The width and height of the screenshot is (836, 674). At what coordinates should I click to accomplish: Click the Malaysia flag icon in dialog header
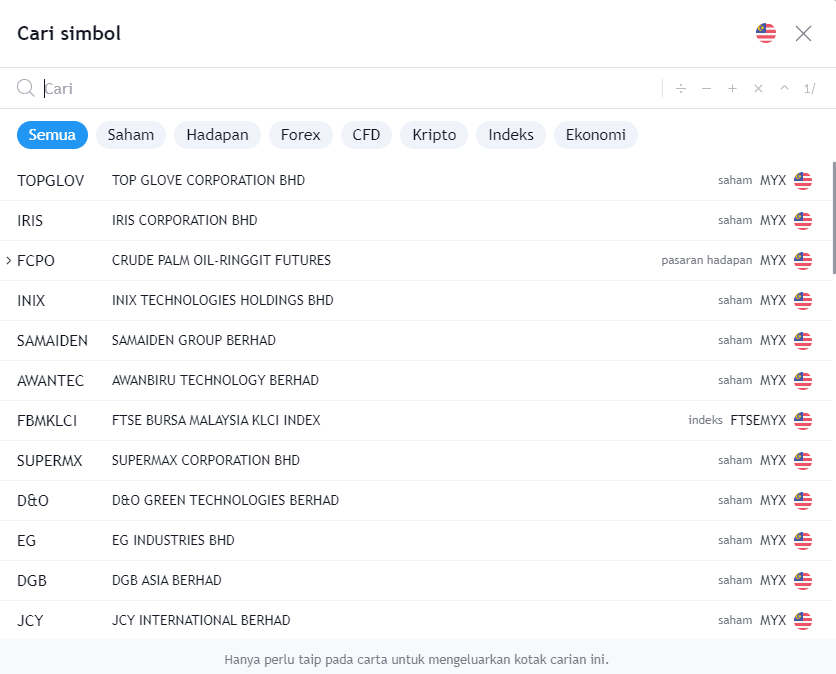(x=765, y=32)
